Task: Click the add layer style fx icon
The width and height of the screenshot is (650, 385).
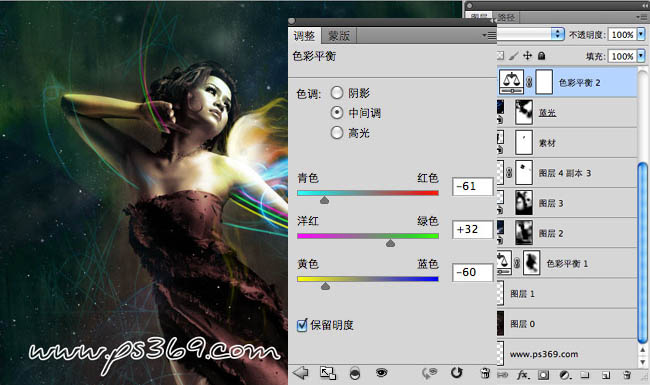Action: [x=522, y=375]
